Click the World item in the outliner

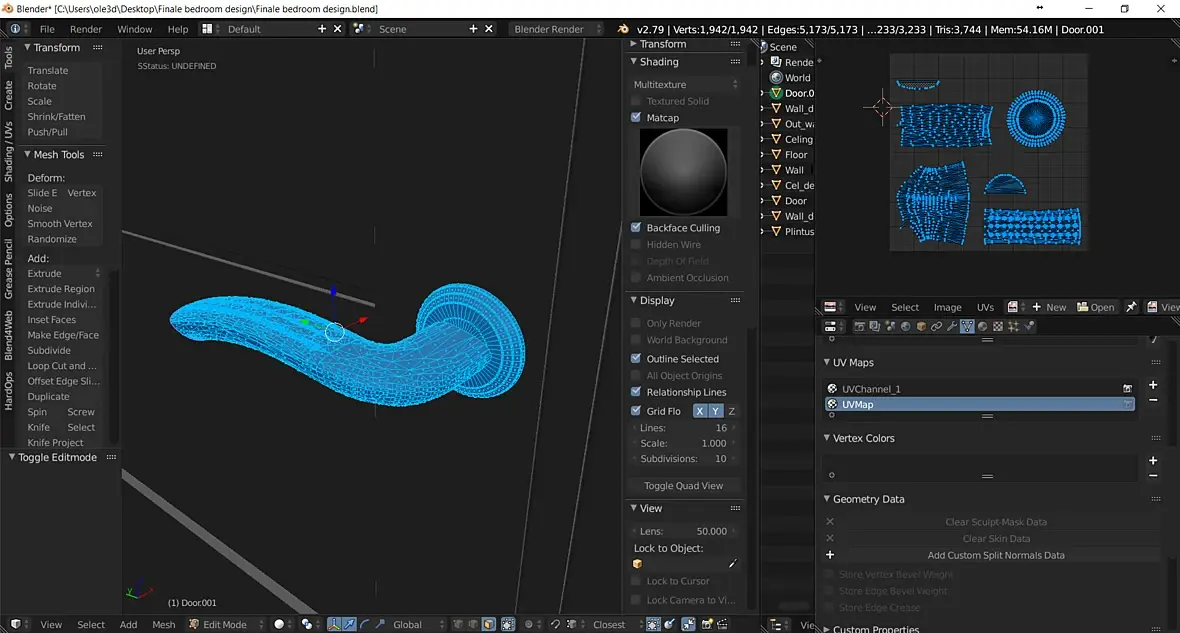[797, 78]
